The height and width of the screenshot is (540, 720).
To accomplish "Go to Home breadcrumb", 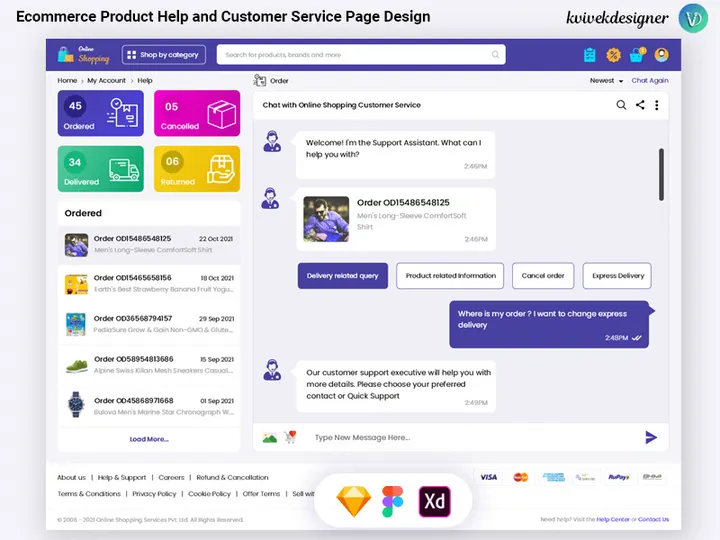I will coord(67,80).
